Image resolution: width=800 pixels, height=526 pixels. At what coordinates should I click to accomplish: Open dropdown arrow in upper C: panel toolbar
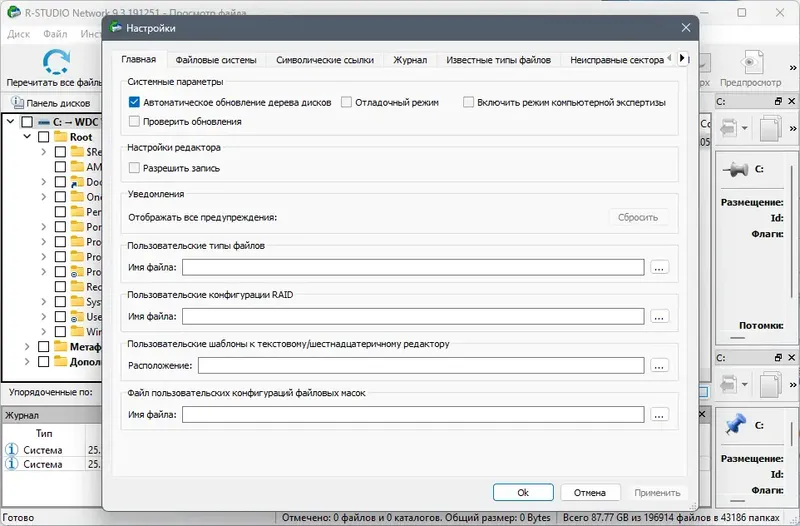744,128
